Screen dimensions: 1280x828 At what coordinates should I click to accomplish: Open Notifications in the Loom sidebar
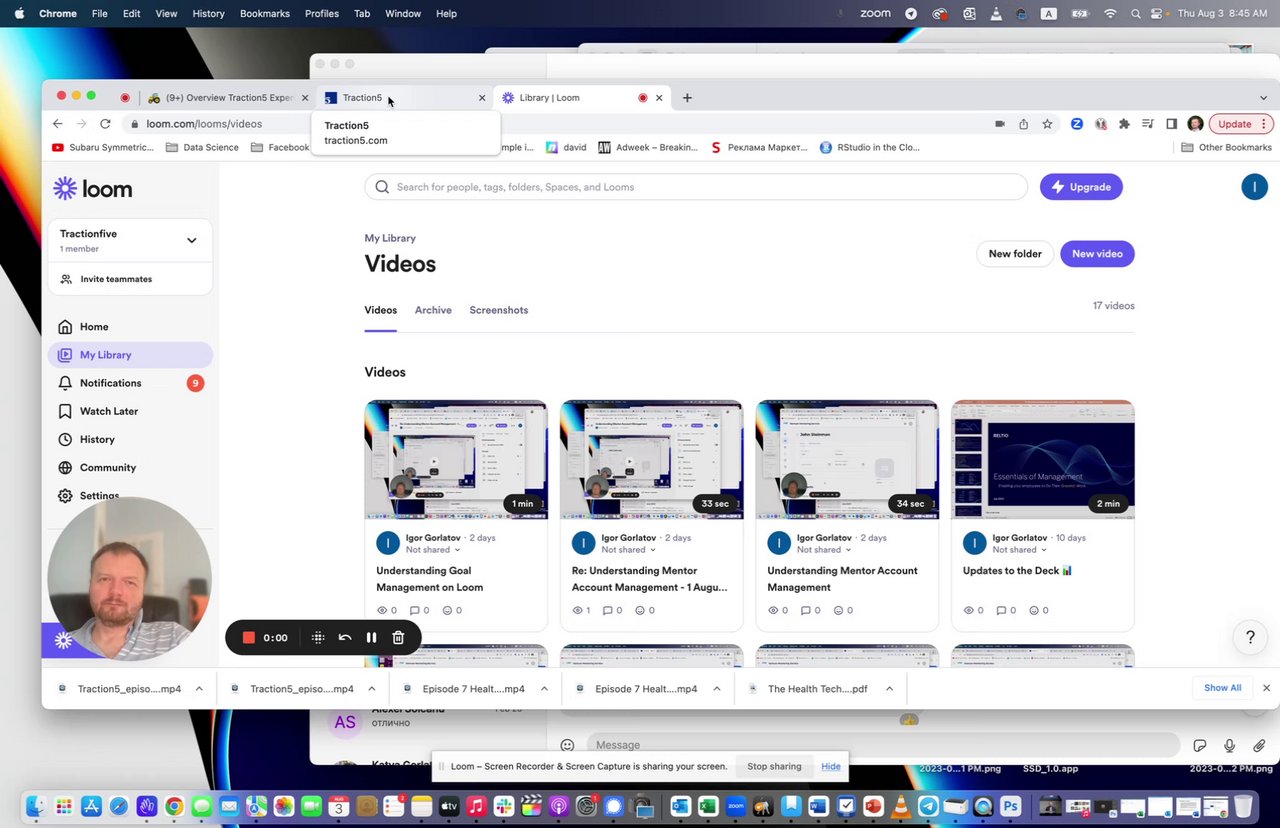click(x=130, y=383)
